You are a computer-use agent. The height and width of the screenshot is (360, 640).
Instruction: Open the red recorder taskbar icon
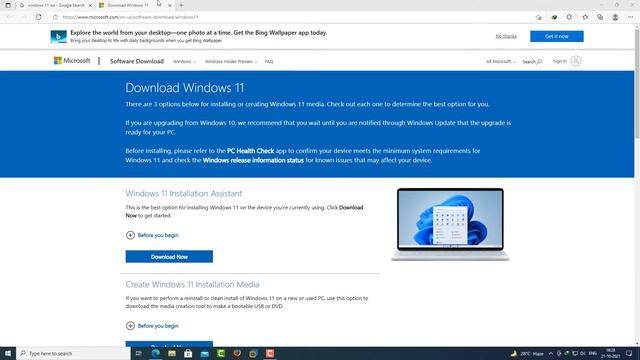pyautogui.click(x=270, y=353)
